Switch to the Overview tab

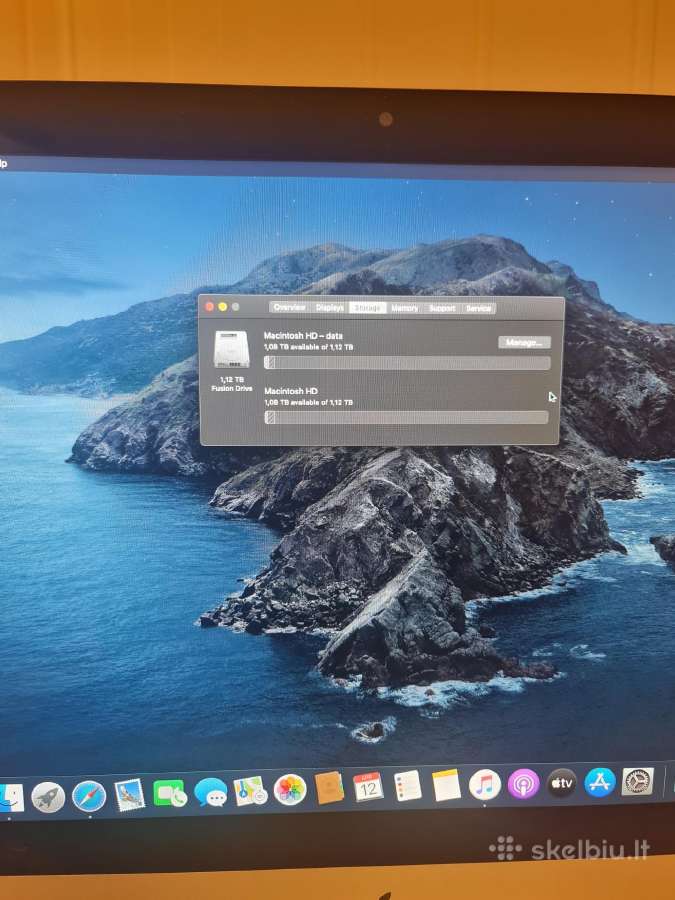click(289, 308)
